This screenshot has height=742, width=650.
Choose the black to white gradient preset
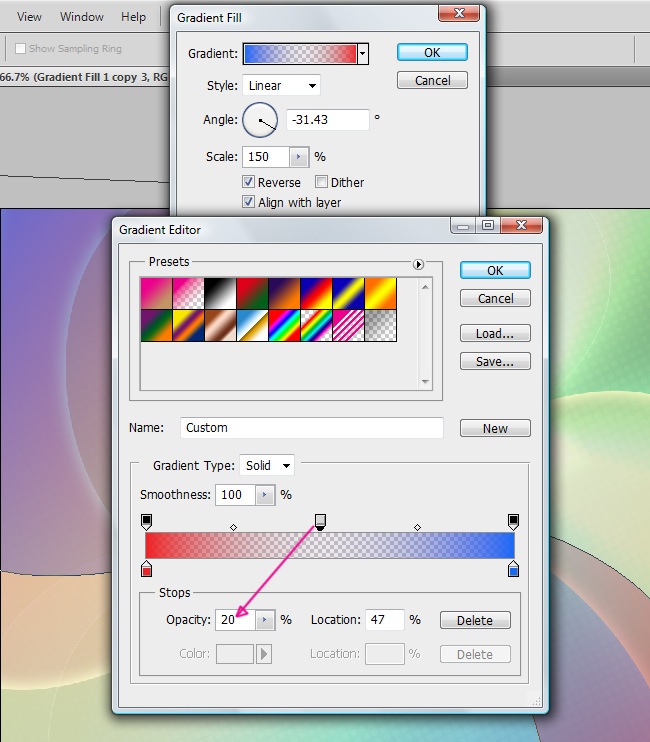click(x=220, y=292)
